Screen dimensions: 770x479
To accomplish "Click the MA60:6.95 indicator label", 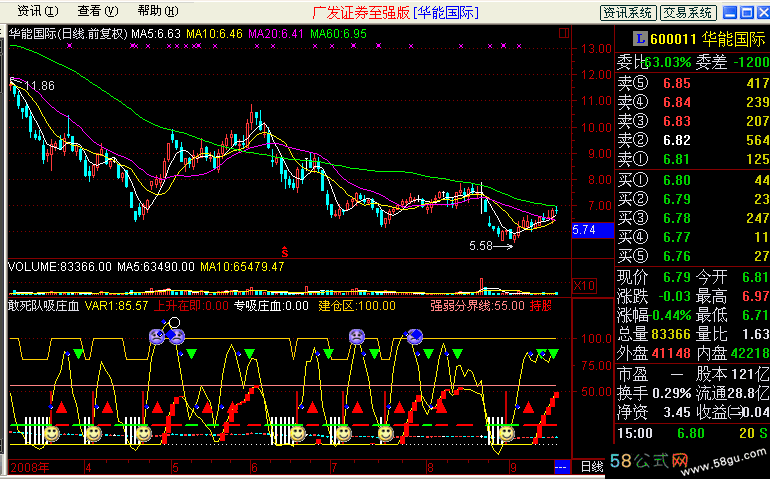I will point(338,34).
